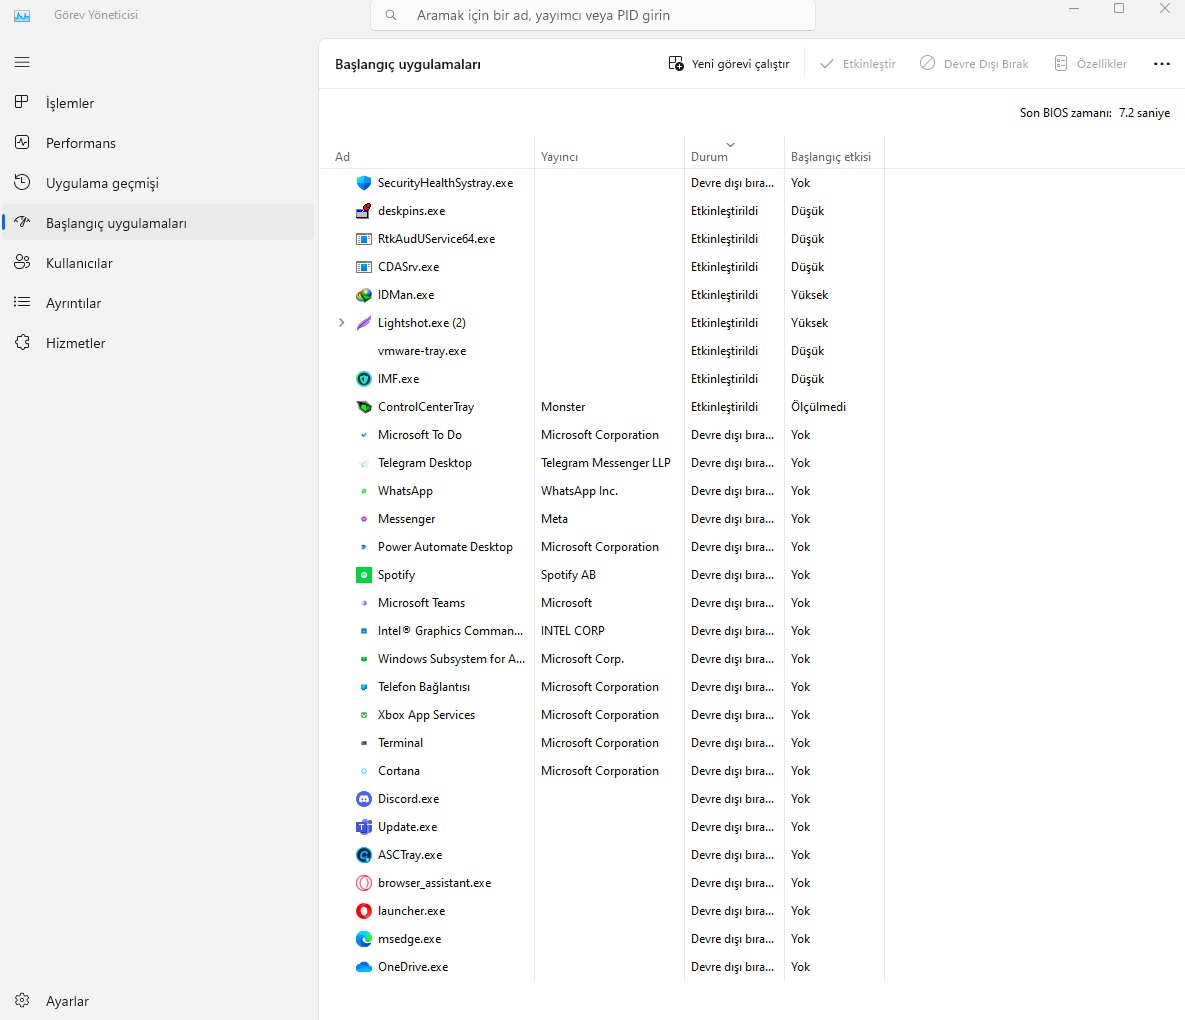Click the search magnifier icon

[x=391, y=15]
